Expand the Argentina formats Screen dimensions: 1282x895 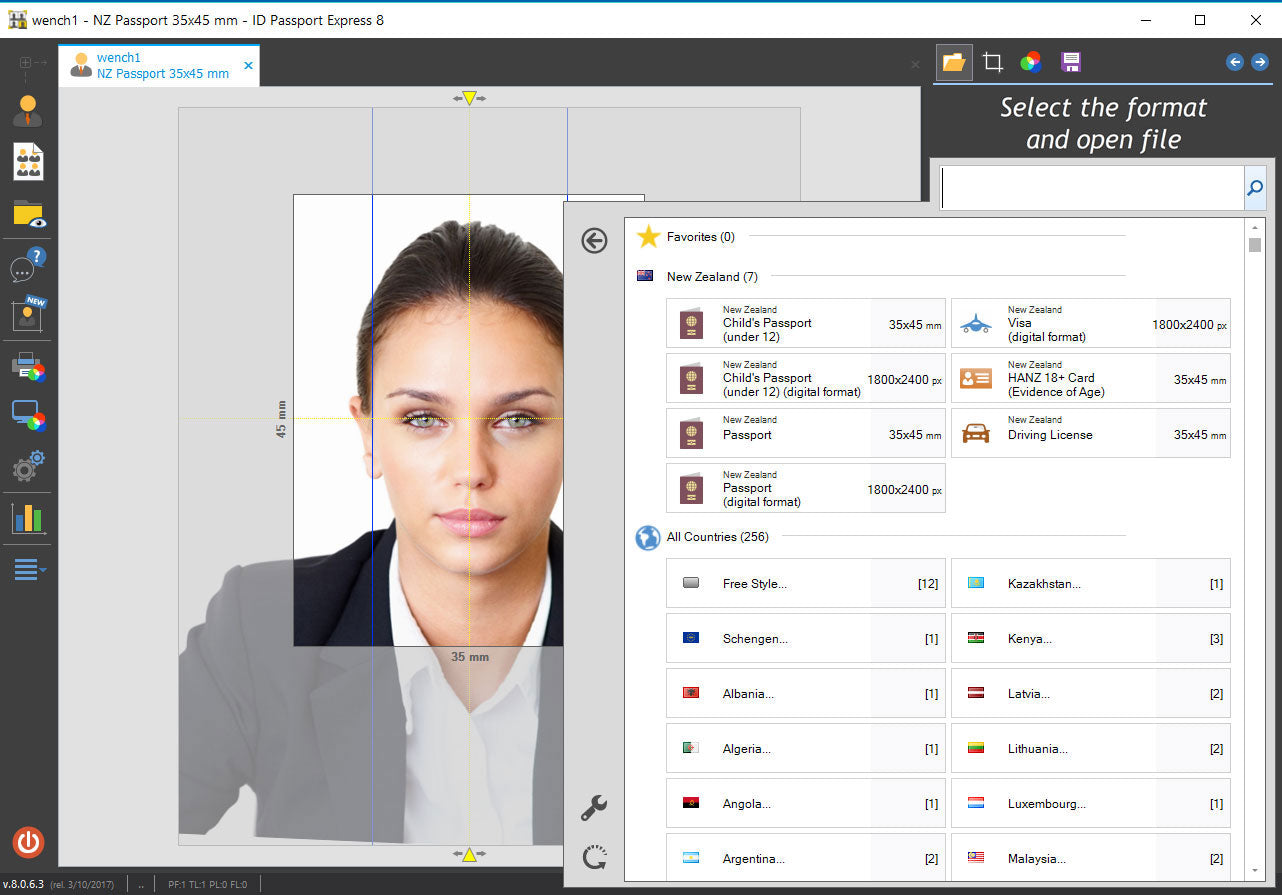806,857
